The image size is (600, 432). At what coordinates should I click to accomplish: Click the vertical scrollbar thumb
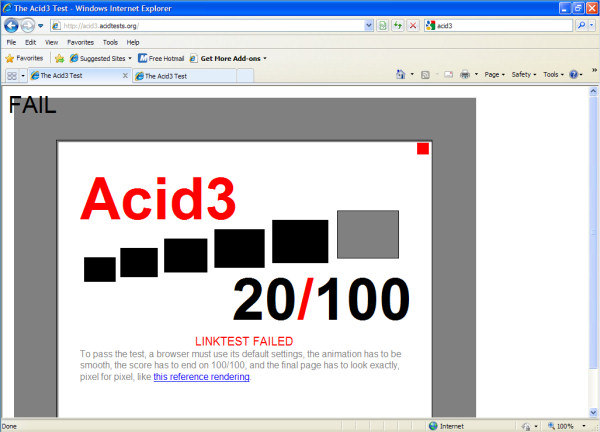tap(593, 232)
